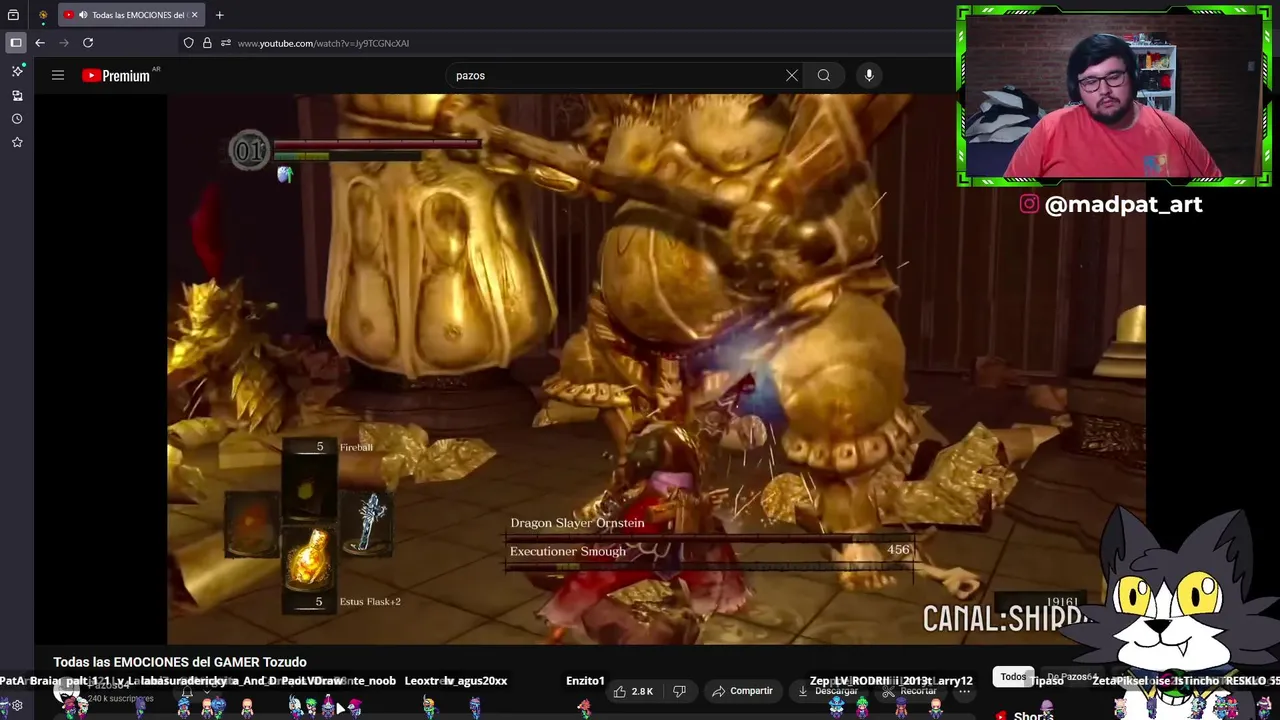Open the AI sparkle sidebar icon
Viewport: 1280px width, 720px height.
[17, 72]
